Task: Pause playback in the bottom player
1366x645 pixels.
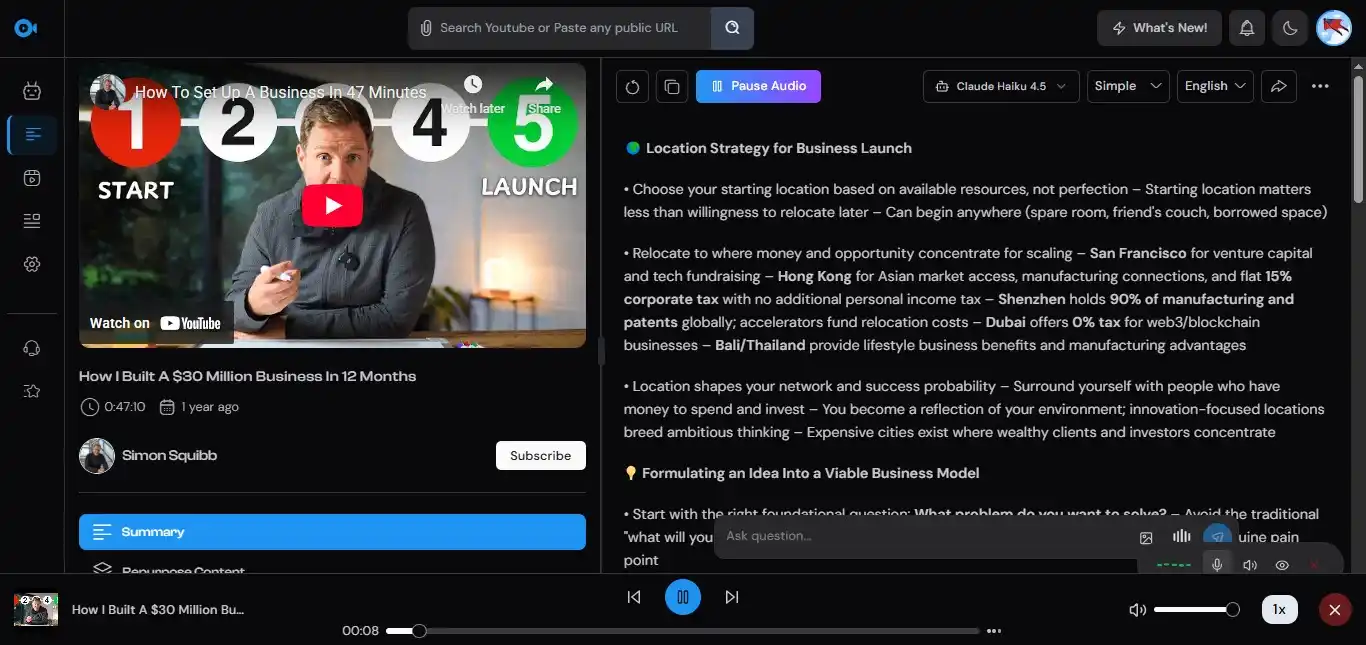Action: [x=683, y=597]
